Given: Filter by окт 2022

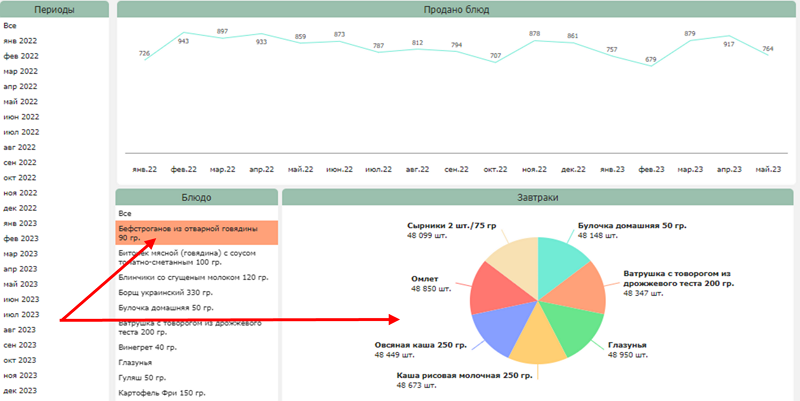Looking at the screenshot, I should click(x=20, y=178).
